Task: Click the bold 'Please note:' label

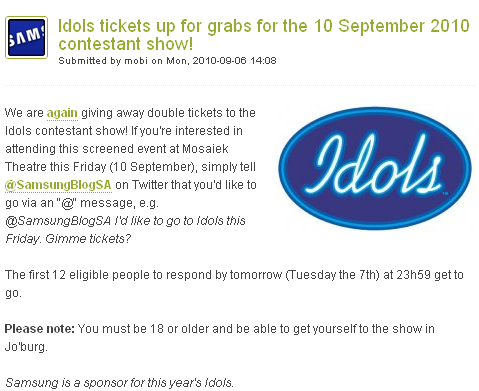Action: coord(40,329)
